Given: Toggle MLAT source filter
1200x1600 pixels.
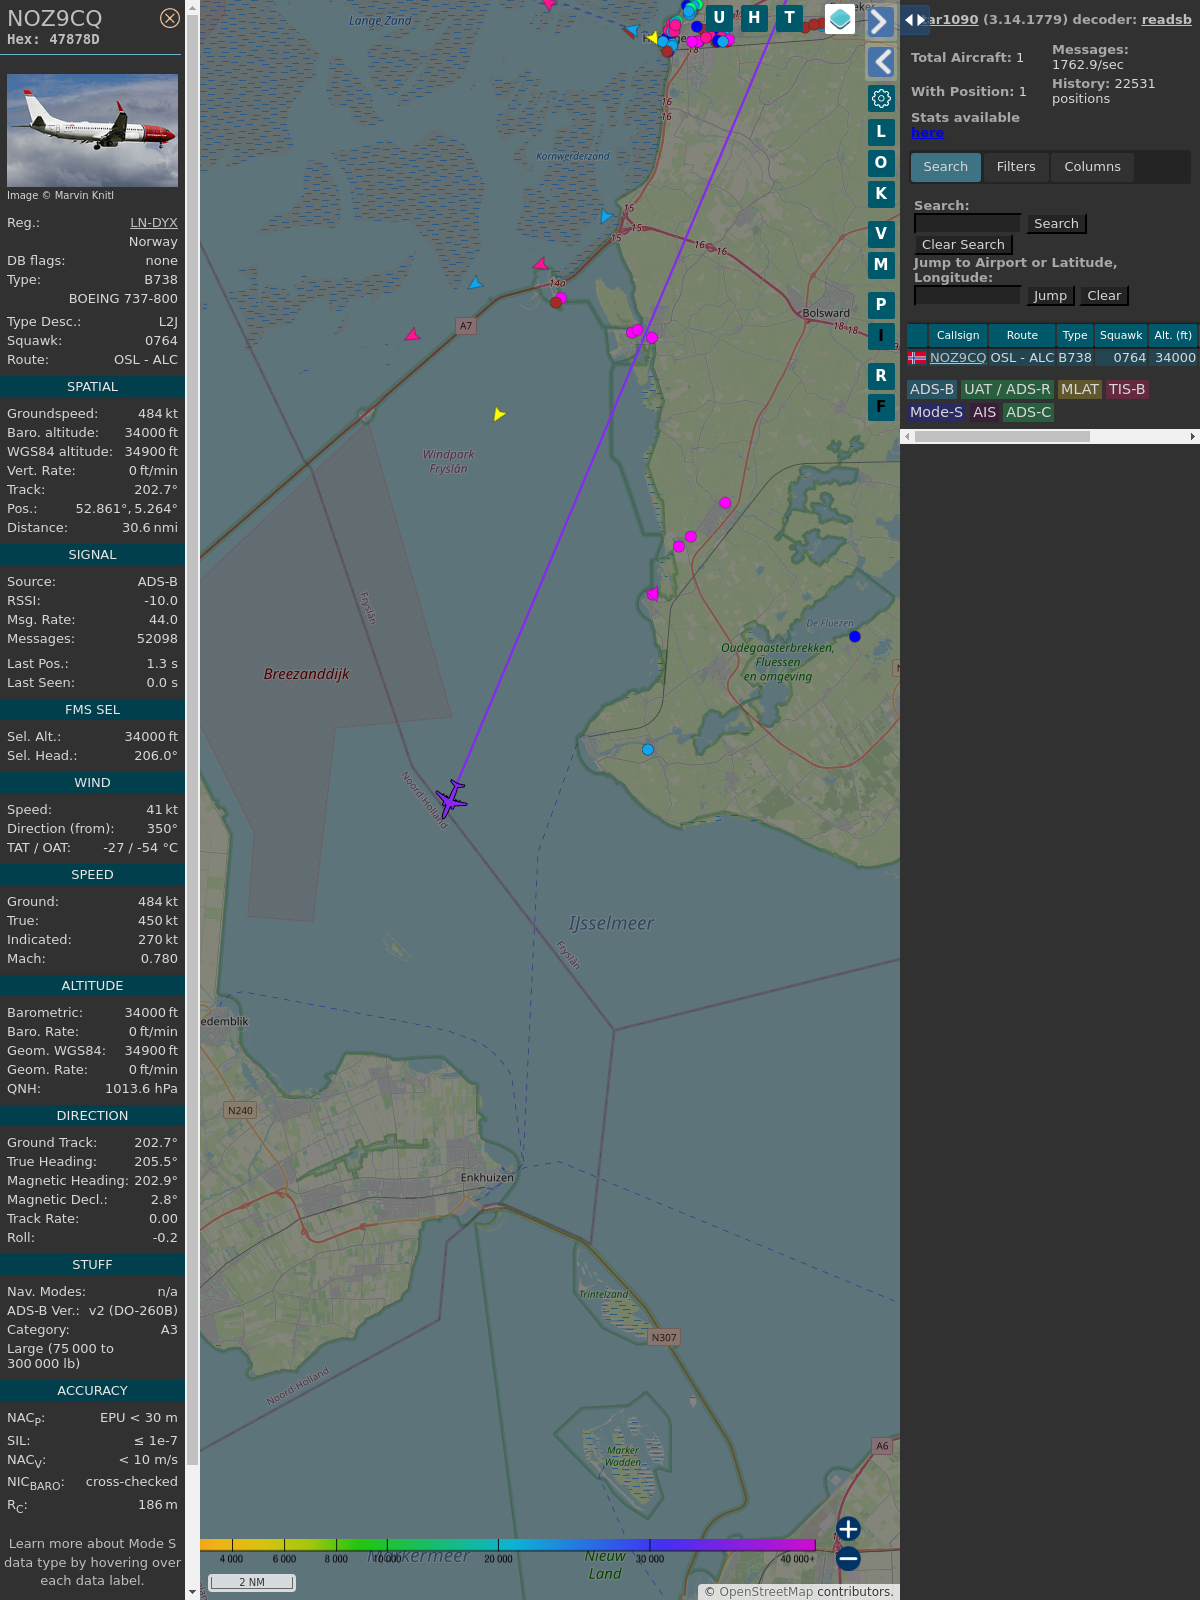Looking at the screenshot, I should coord(1080,390).
